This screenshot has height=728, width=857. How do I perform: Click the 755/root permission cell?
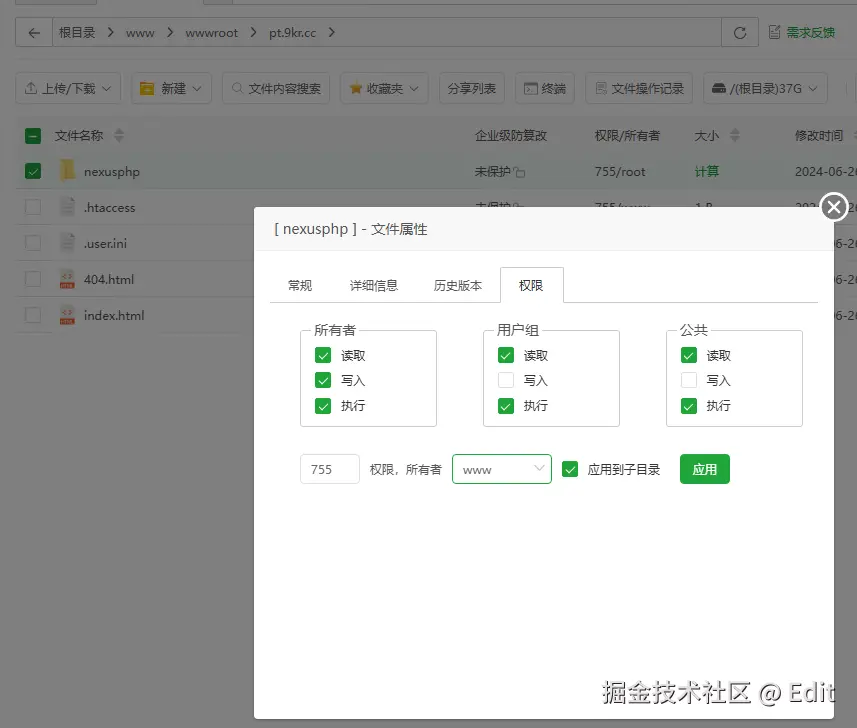(x=620, y=172)
